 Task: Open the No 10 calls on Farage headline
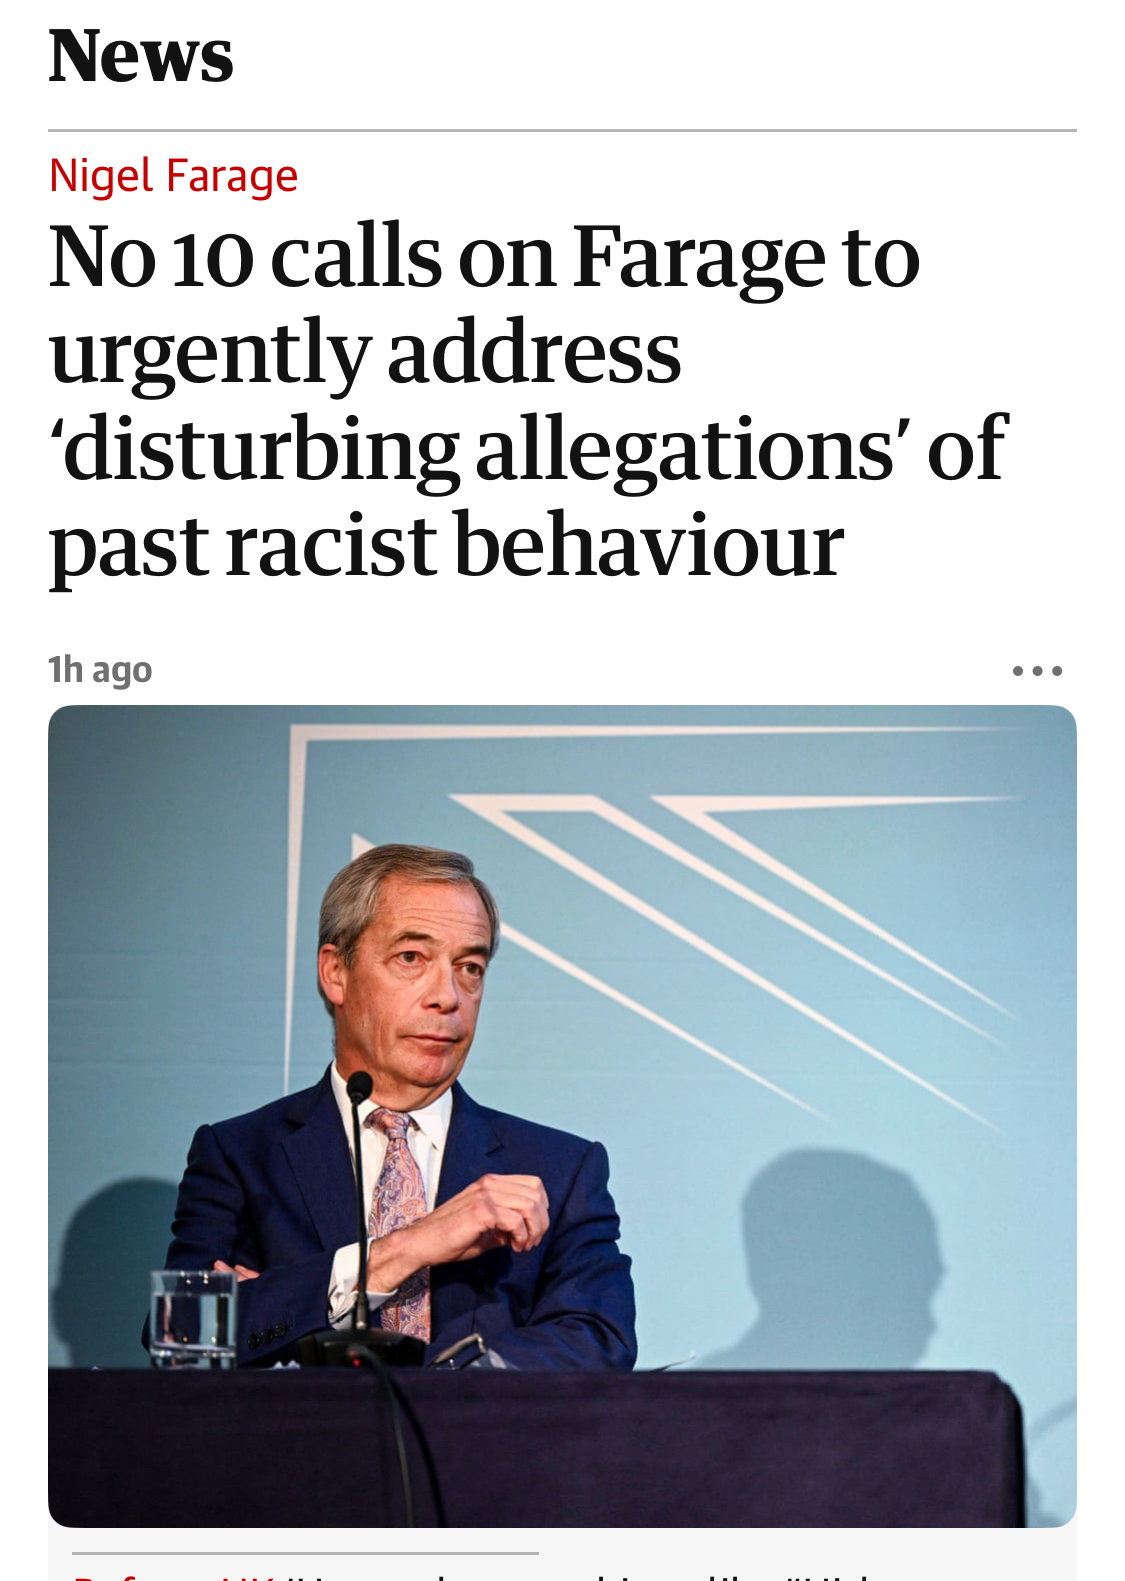(528, 401)
